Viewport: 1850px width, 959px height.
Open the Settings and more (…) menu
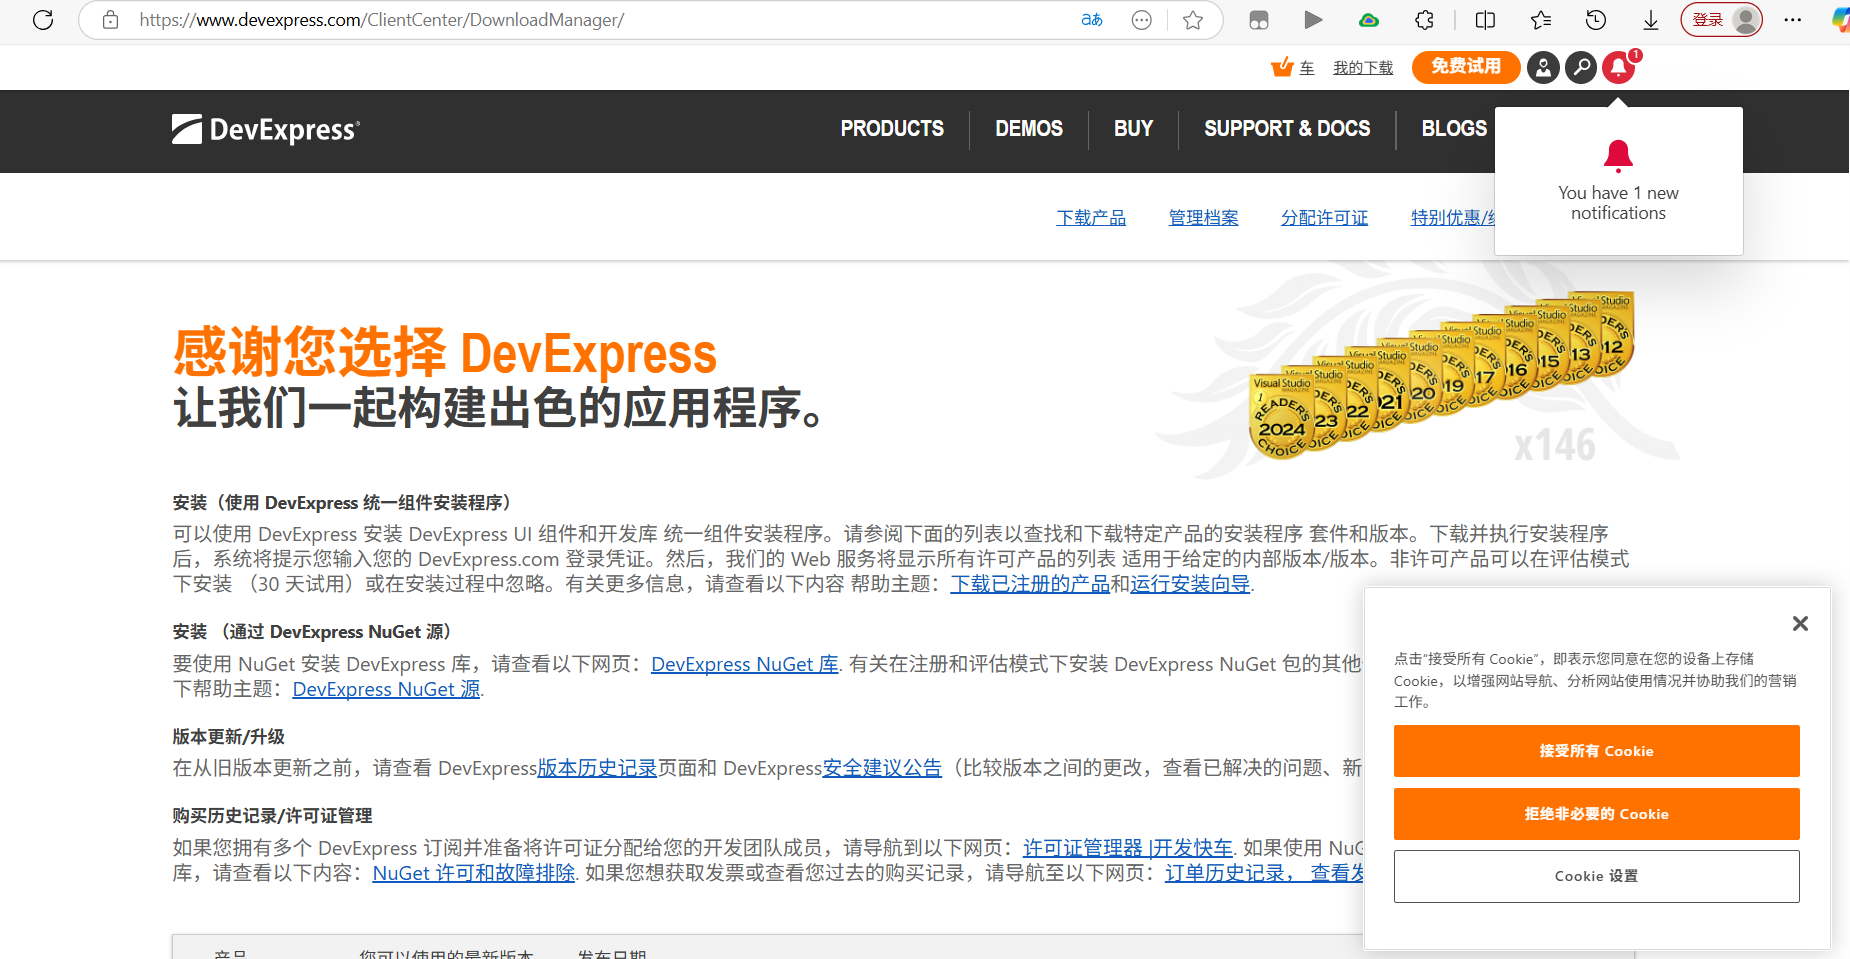[1793, 20]
